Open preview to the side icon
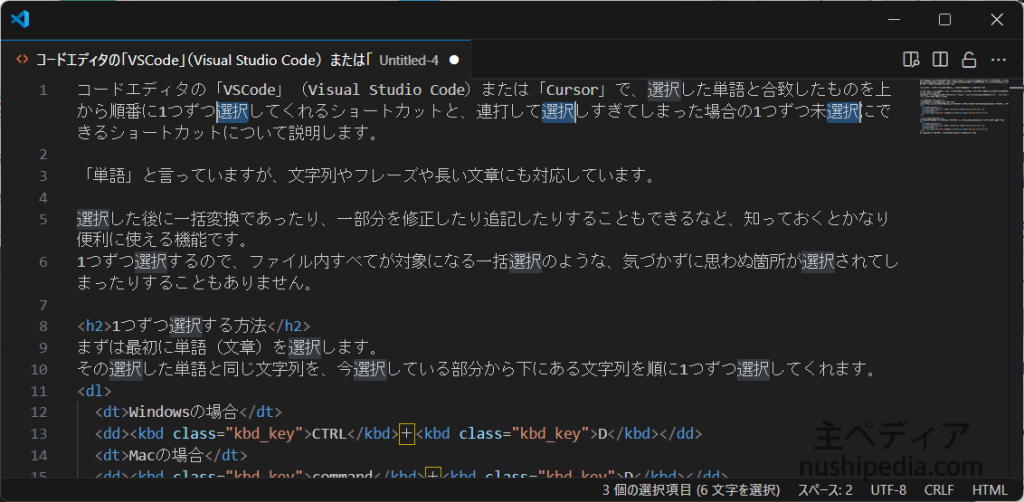Screen dimensions: 1024x502 coord(912,60)
